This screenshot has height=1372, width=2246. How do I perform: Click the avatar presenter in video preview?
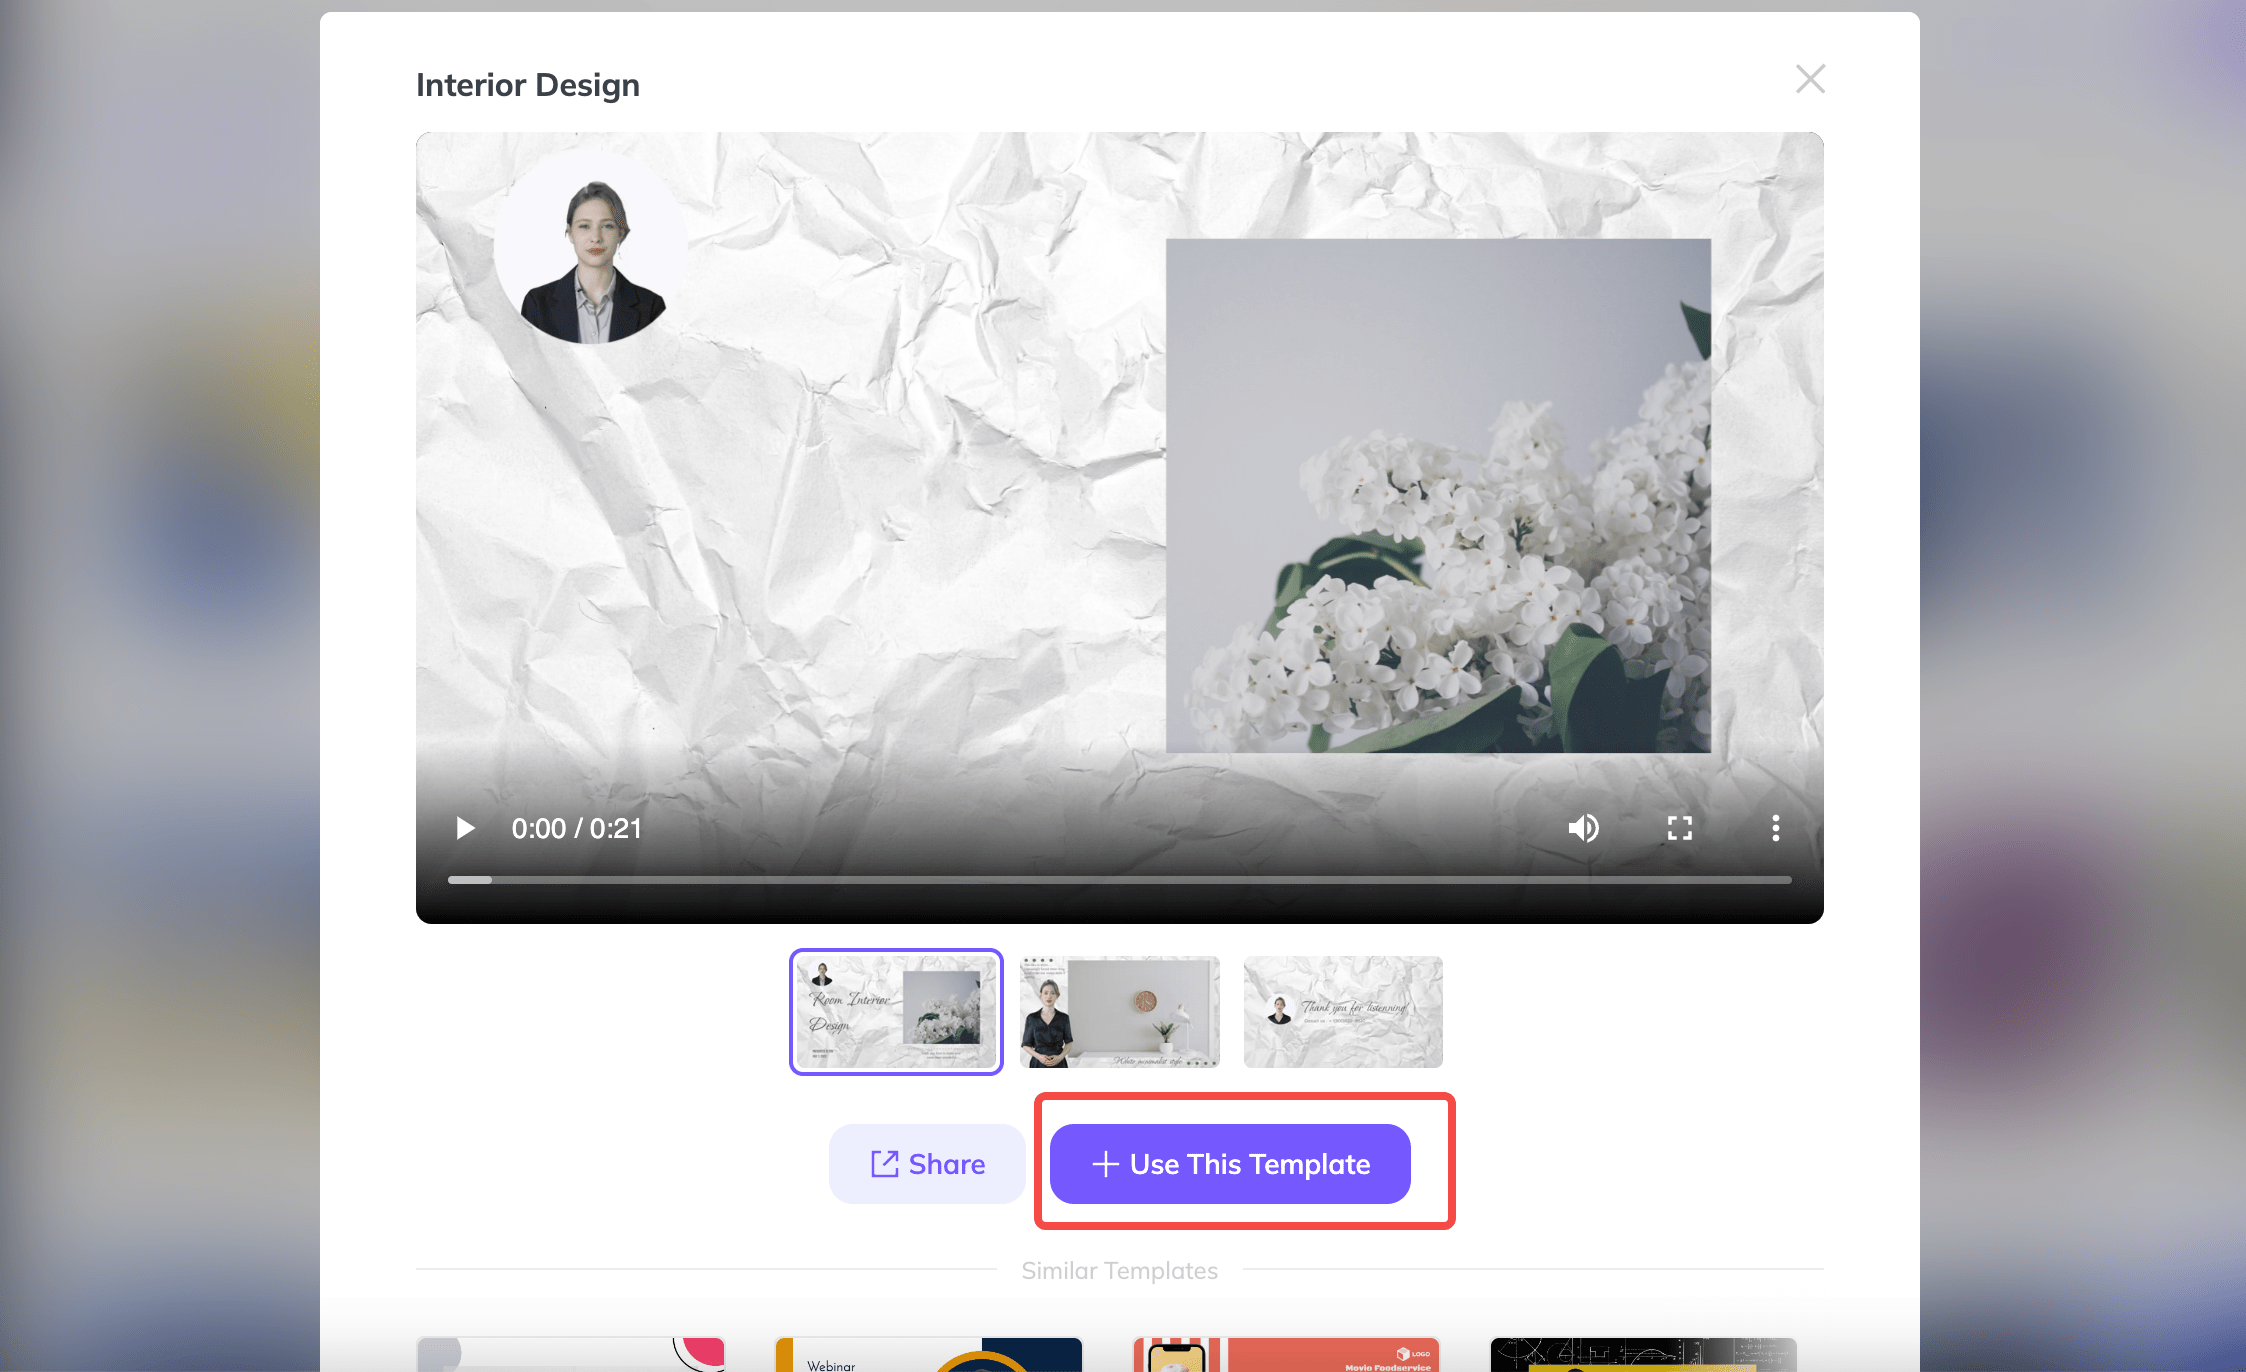tap(591, 250)
